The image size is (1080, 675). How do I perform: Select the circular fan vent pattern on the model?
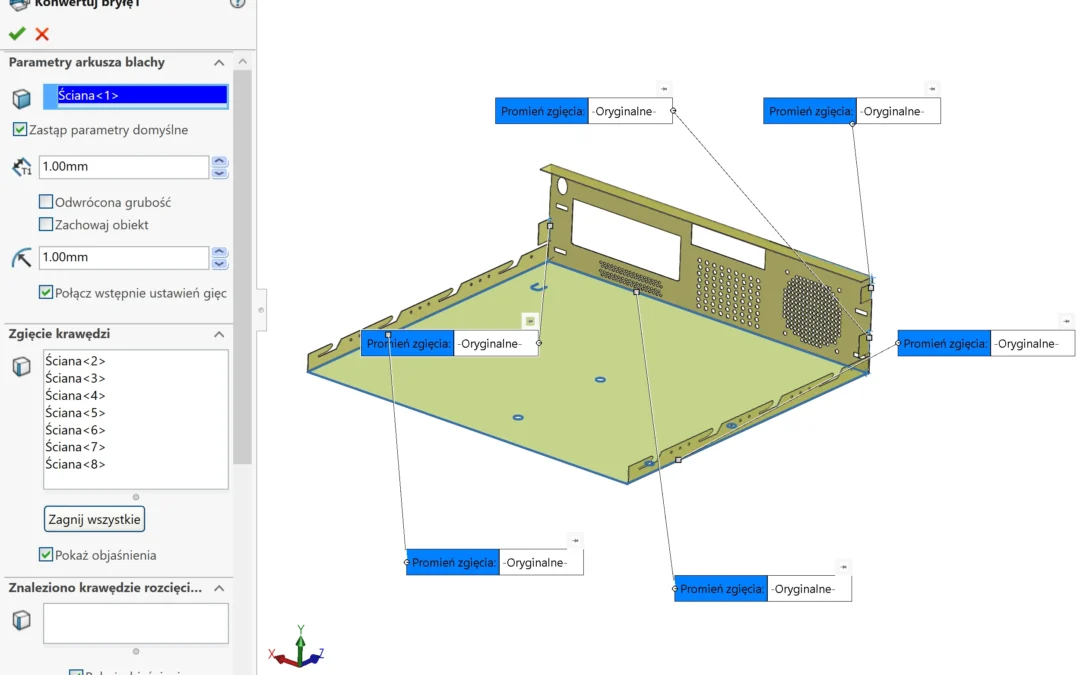pos(811,311)
